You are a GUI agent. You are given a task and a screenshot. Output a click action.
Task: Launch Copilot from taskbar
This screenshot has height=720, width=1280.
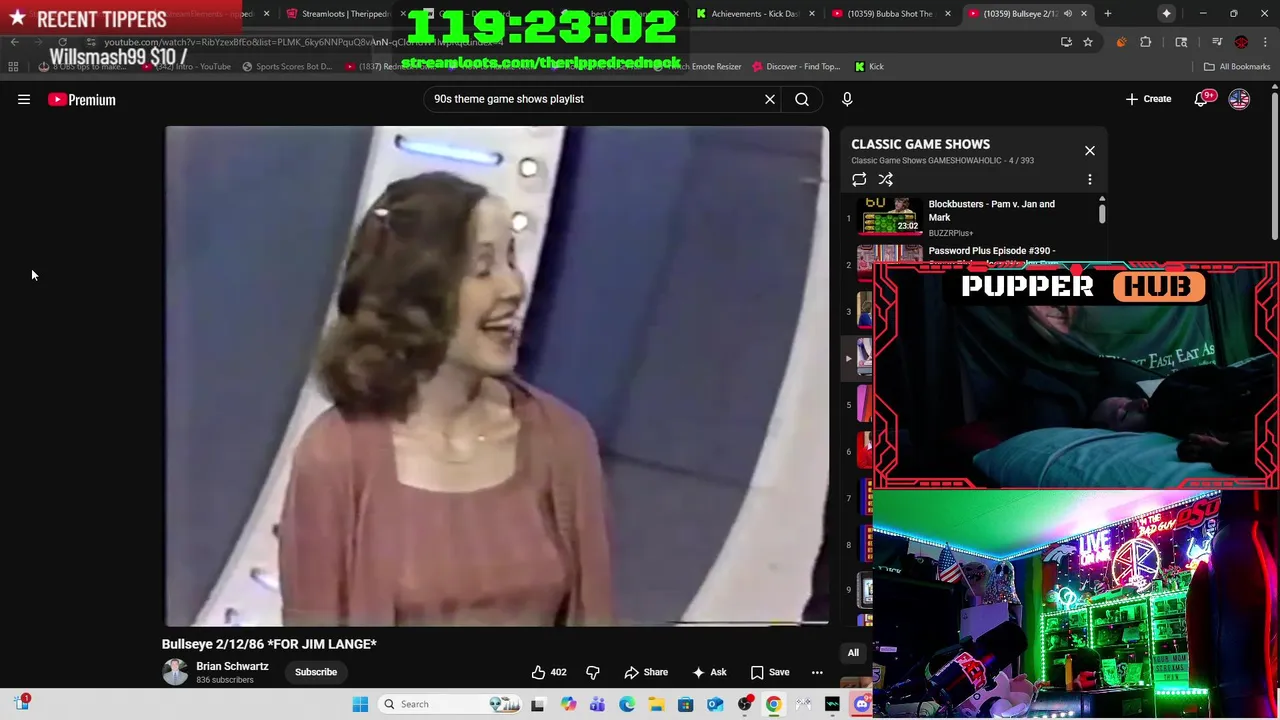(568, 704)
